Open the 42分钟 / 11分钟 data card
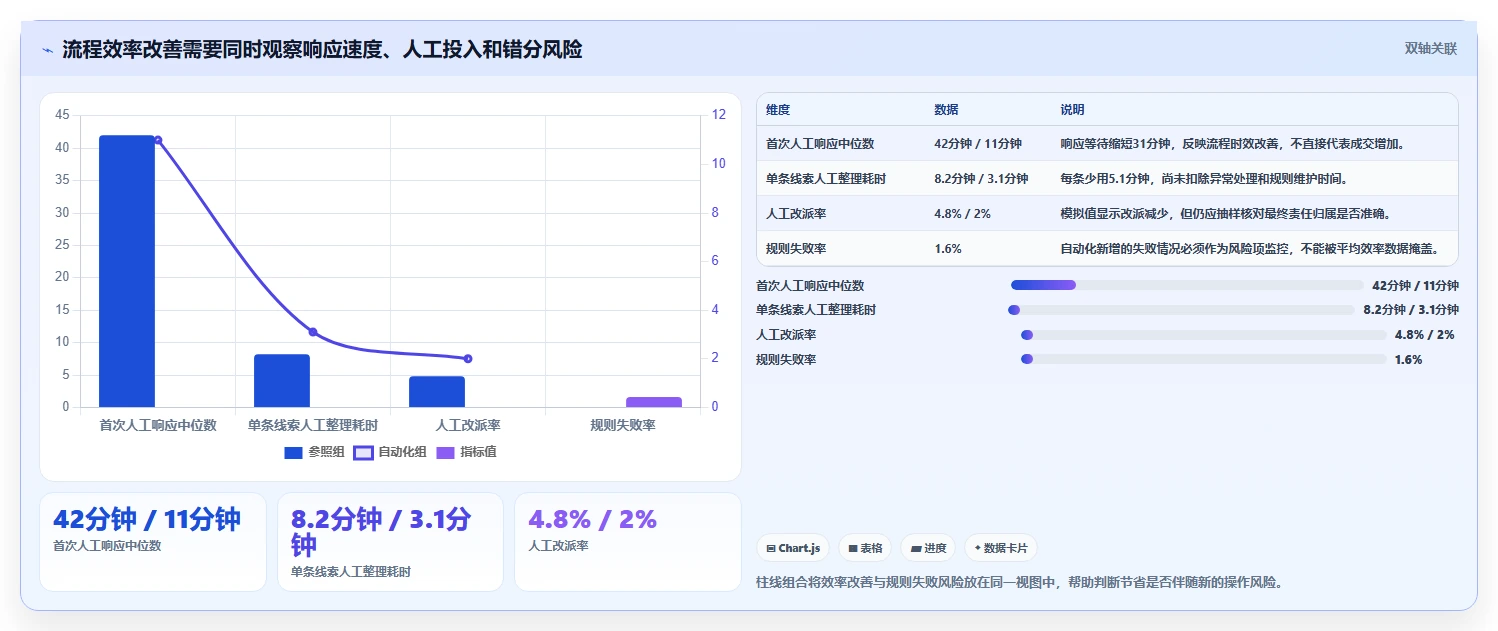The image size is (1498, 631). pyautogui.click(x=153, y=542)
